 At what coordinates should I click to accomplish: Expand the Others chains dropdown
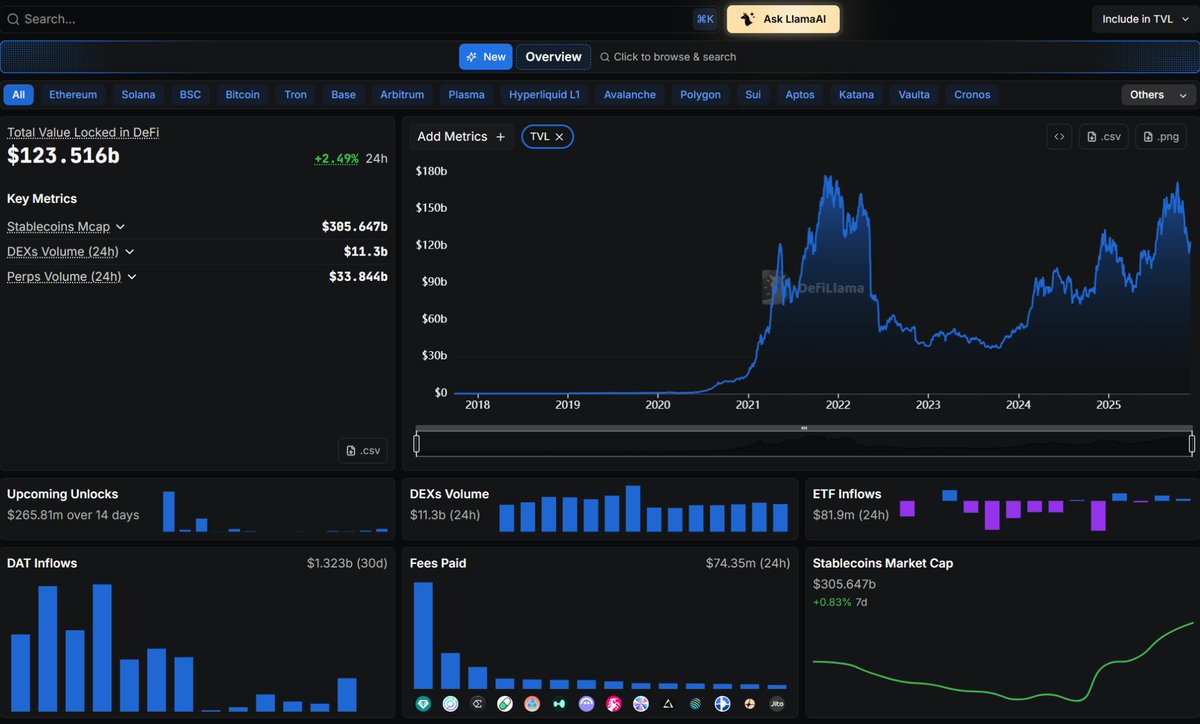[1159, 95]
